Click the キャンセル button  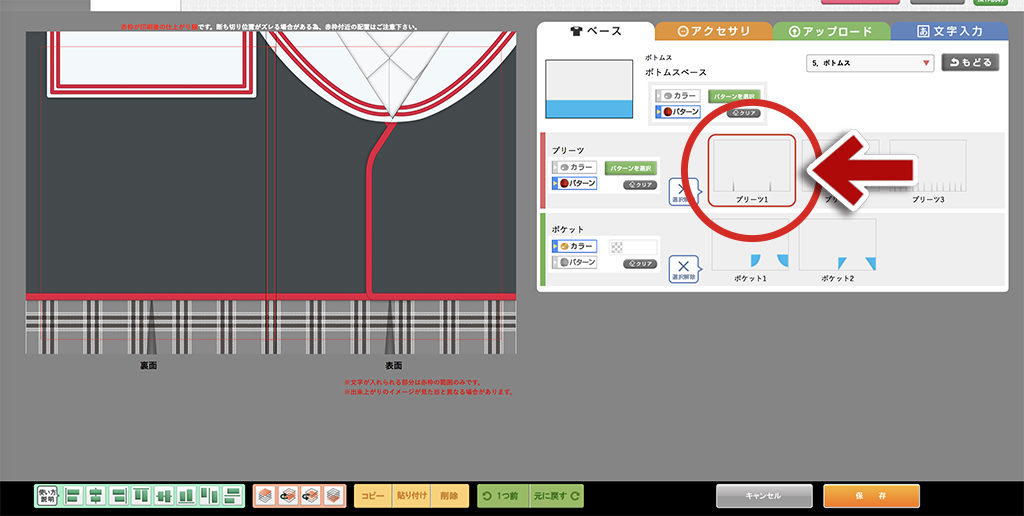tap(763, 496)
